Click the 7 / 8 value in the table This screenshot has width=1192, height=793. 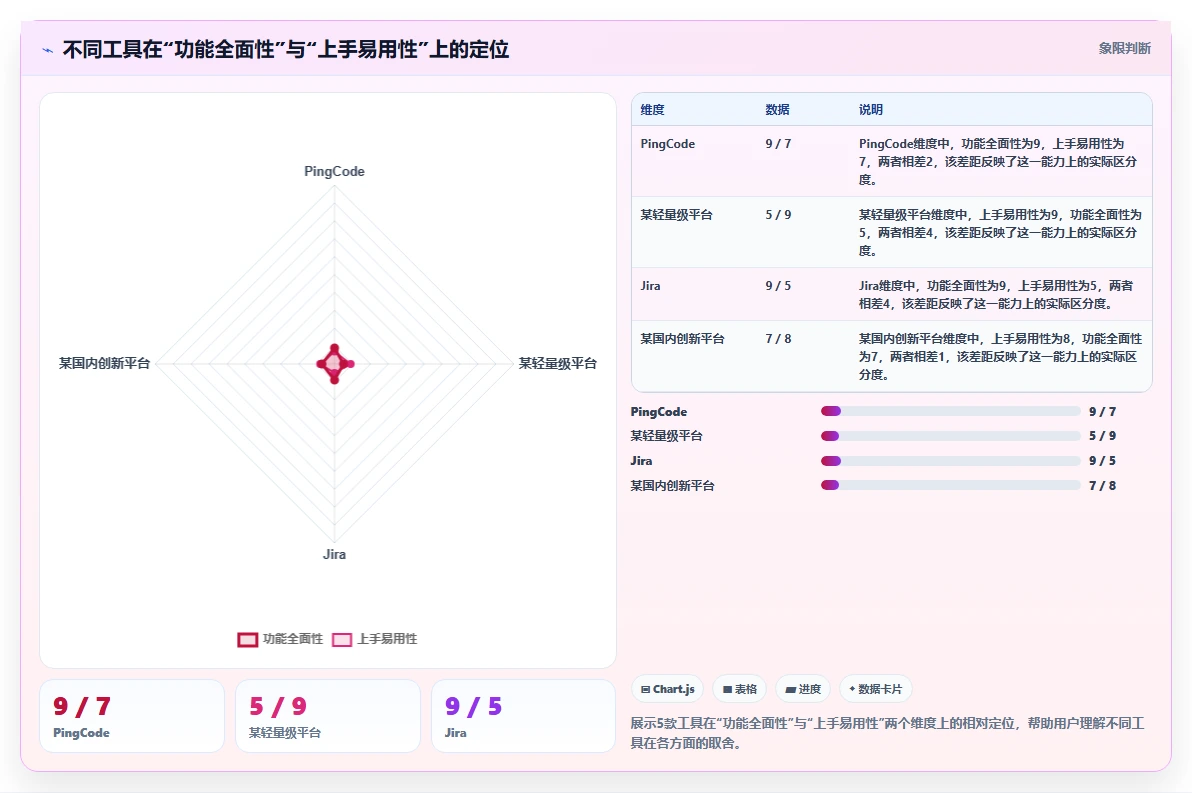[x=778, y=339]
